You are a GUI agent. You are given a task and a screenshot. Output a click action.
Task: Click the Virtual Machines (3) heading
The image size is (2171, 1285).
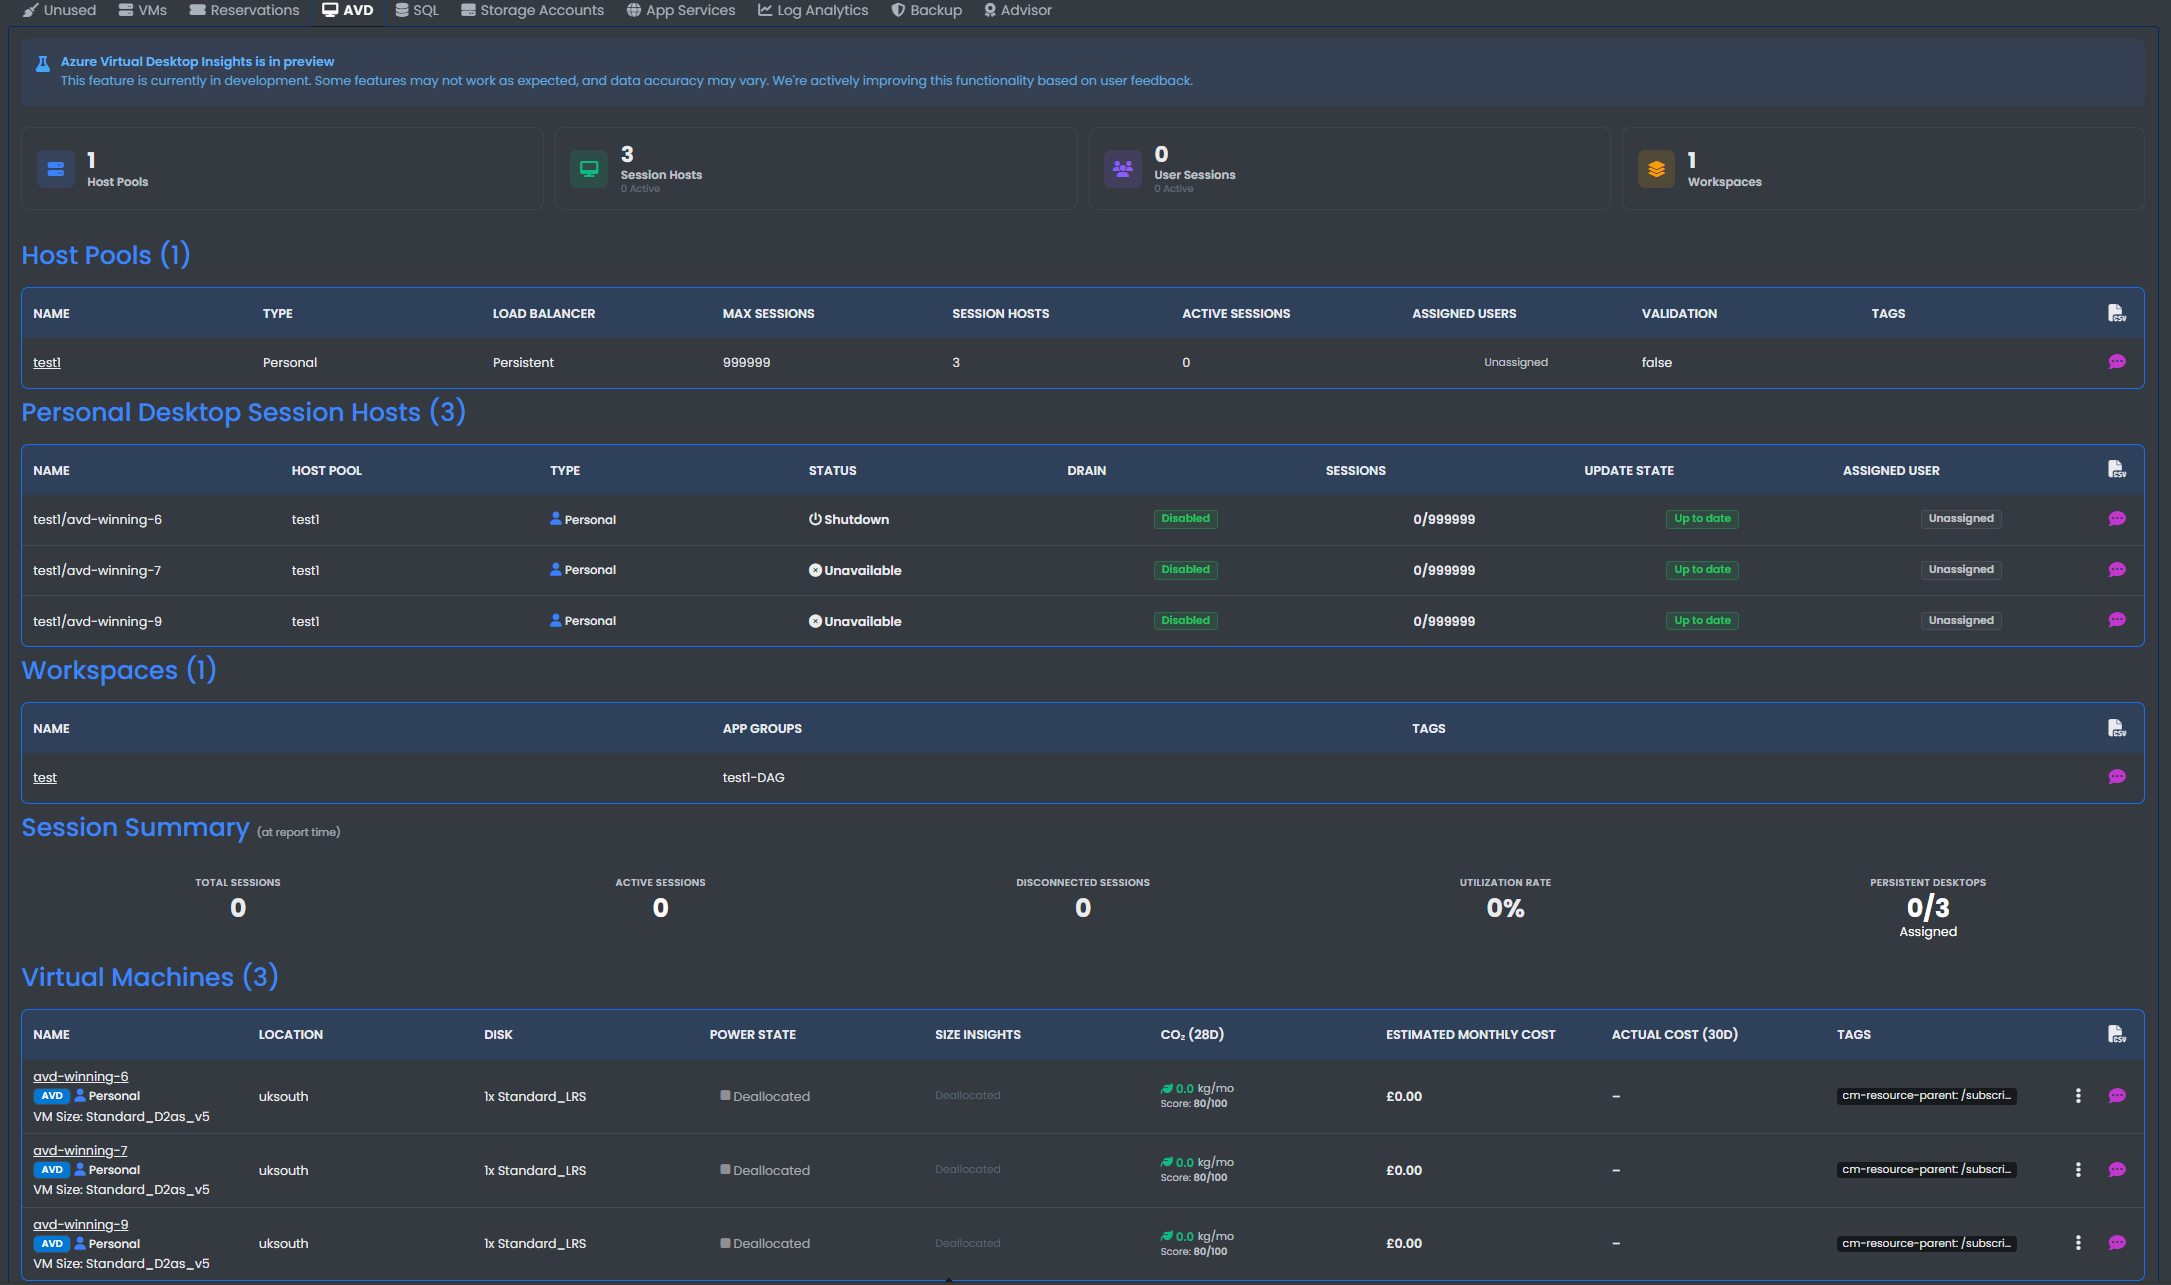pyautogui.click(x=150, y=976)
